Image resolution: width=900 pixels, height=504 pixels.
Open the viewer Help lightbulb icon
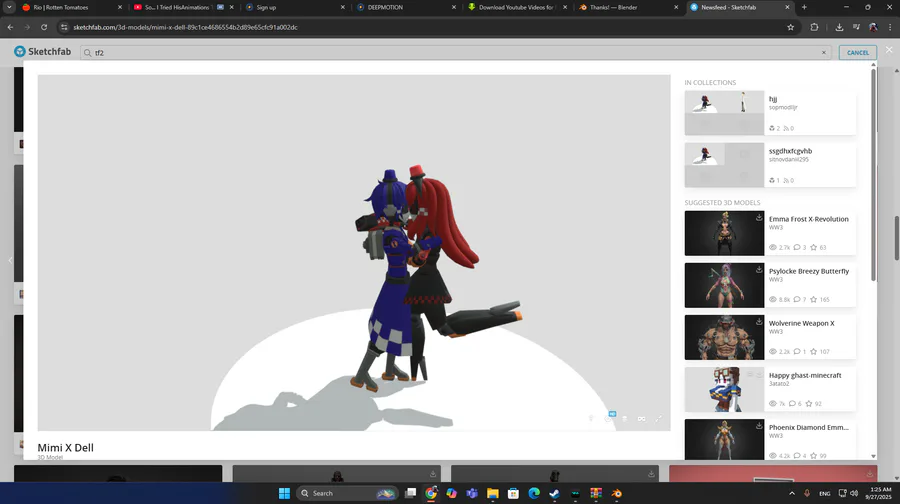point(591,418)
